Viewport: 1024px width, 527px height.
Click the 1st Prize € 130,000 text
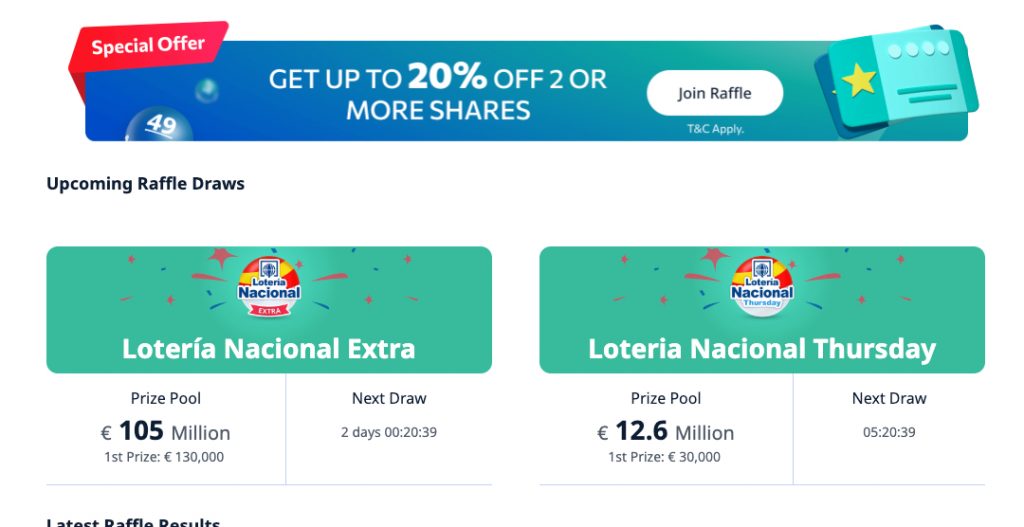[x=164, y=457]
